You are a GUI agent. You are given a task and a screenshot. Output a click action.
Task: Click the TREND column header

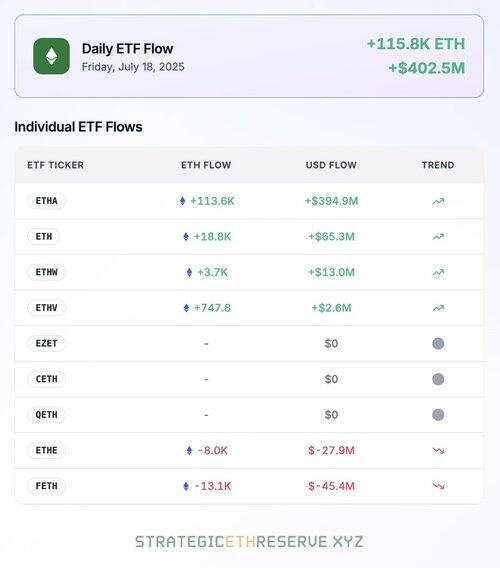[438, 165]
